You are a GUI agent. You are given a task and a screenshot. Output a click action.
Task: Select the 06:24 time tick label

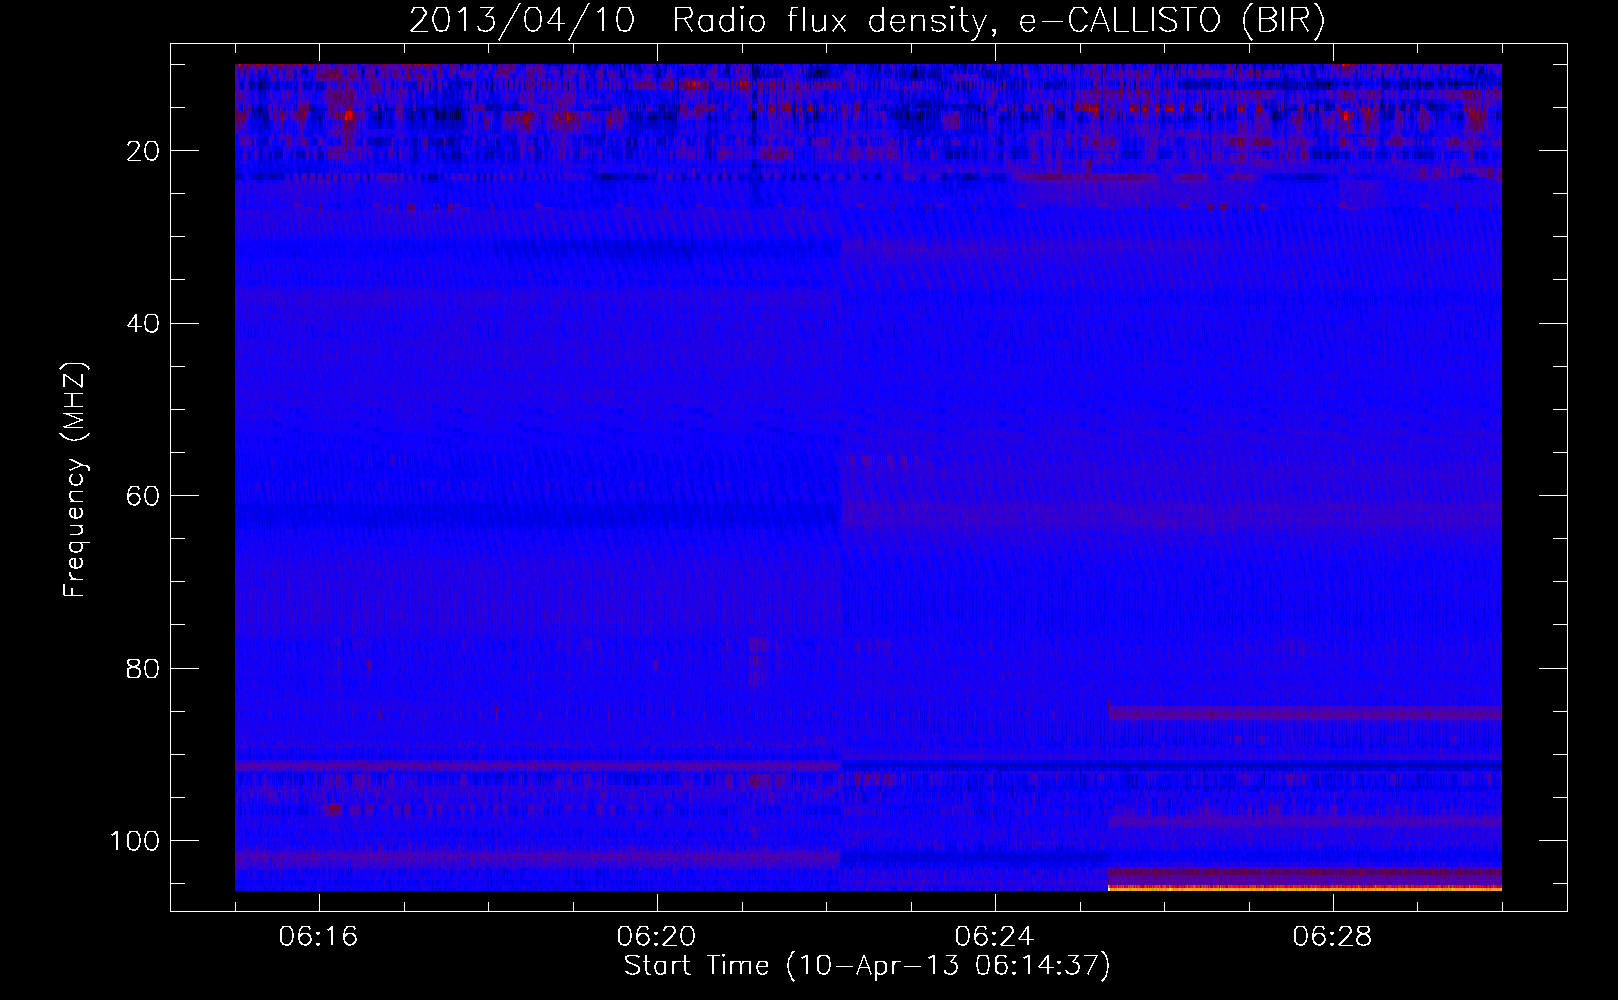995,937
